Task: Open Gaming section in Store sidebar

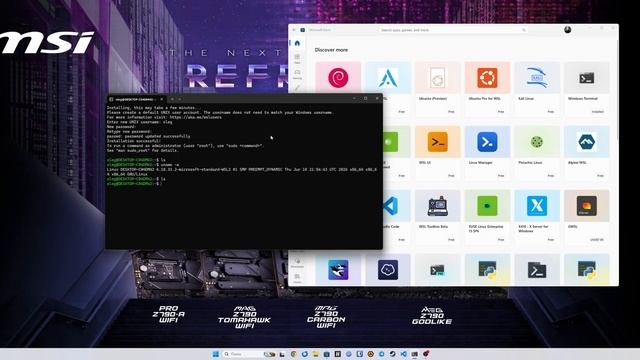Action: tap(297, 74)
